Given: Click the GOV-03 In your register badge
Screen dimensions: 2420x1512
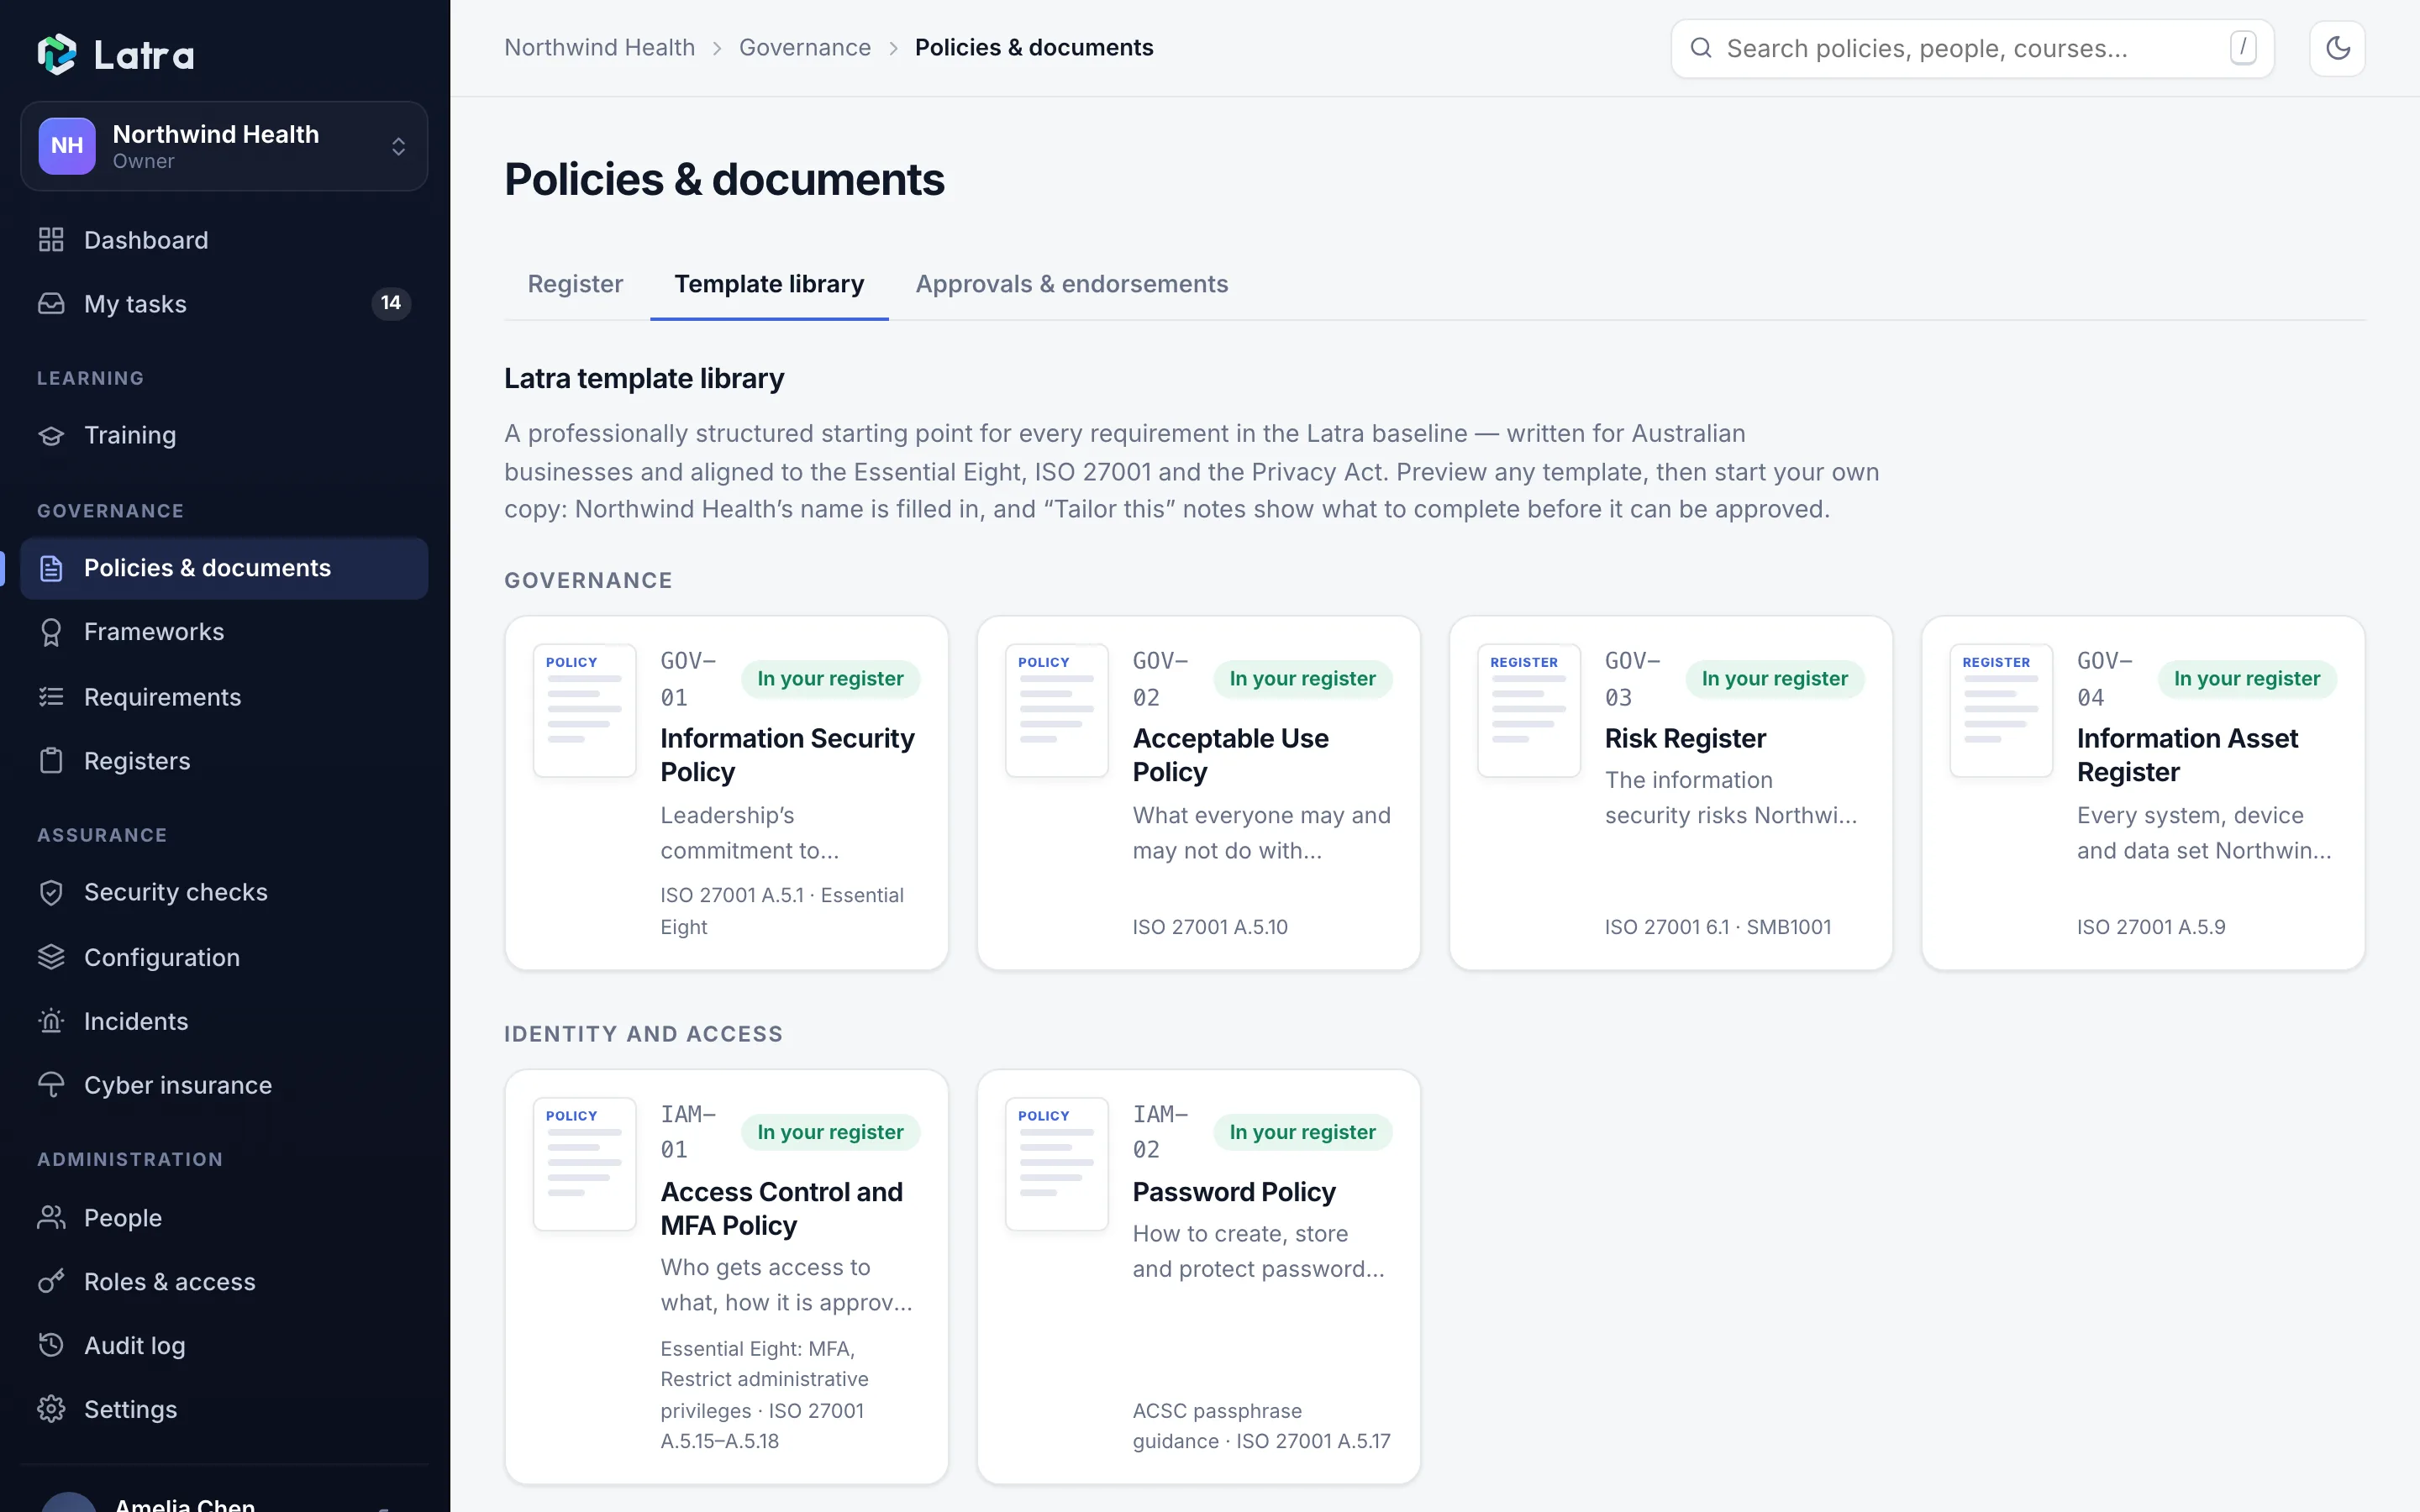Looking at the screenshot, I should click(x=1775, y=679).
